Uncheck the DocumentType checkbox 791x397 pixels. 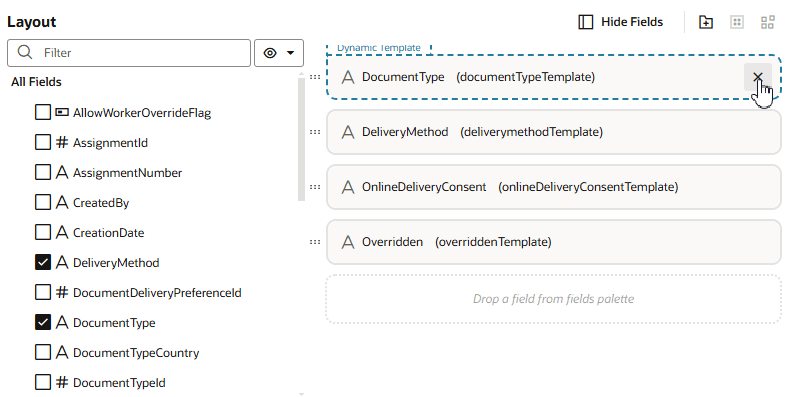coord(43,323)
